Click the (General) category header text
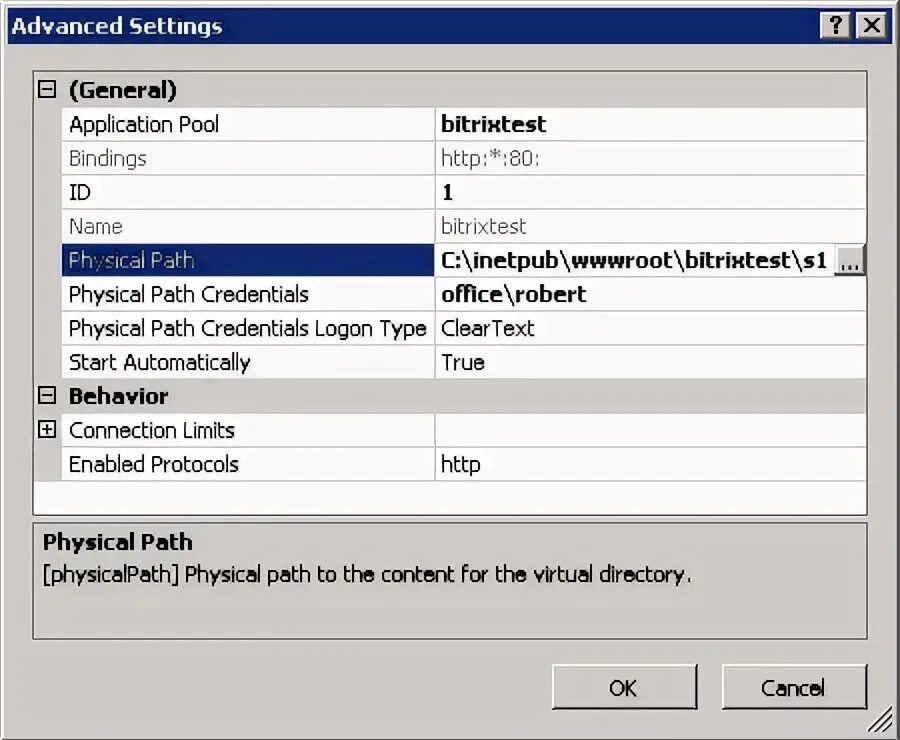This screenshot has width=900, height=740. 123,90
